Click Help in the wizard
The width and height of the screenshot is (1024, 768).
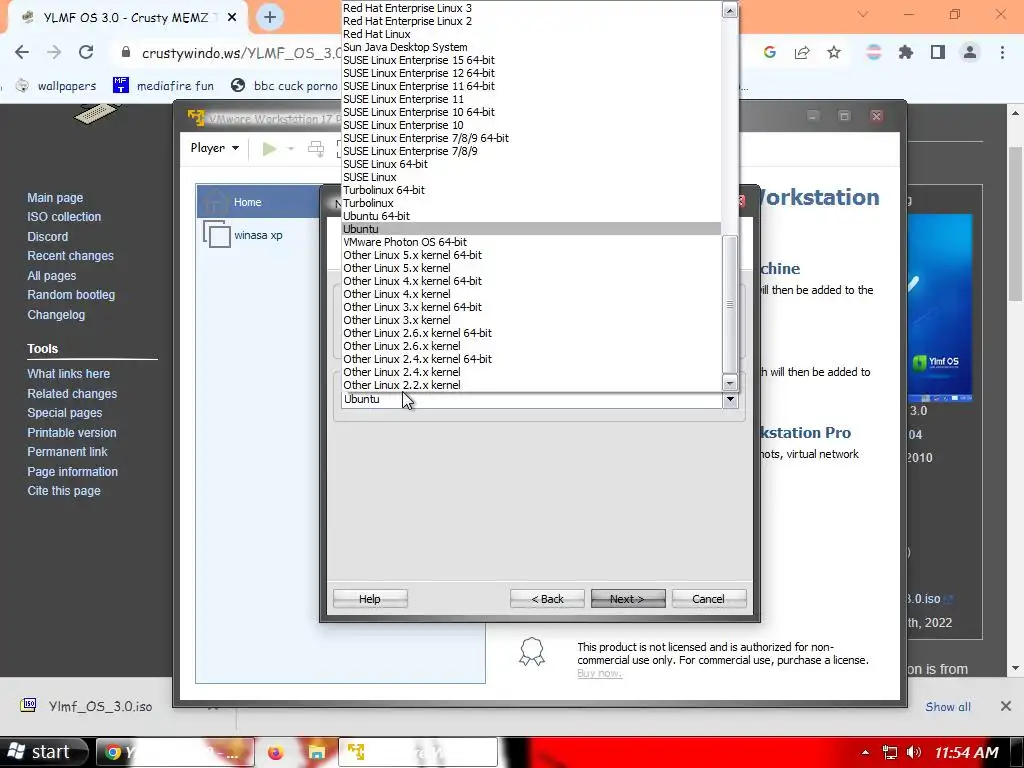(370, 599)
